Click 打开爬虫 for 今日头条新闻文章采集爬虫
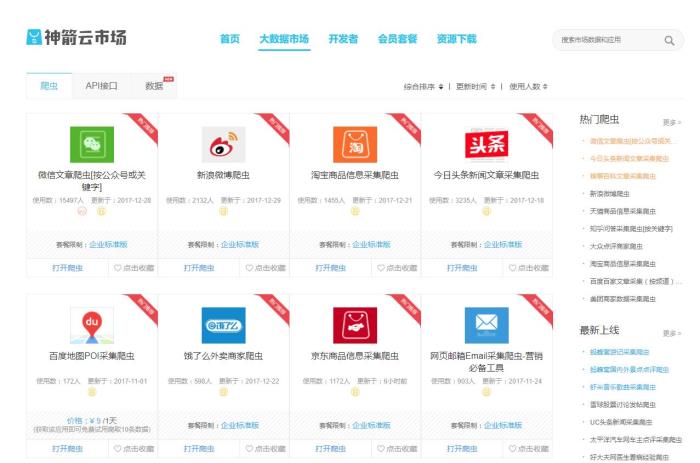Viewport: 700px width, 463px height. coord(462,268)
